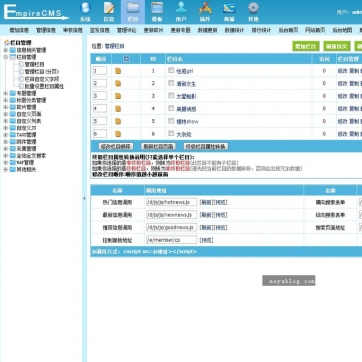
Task: Collapse the 栏目管理 tree node
Action: [x=5, y=57]
